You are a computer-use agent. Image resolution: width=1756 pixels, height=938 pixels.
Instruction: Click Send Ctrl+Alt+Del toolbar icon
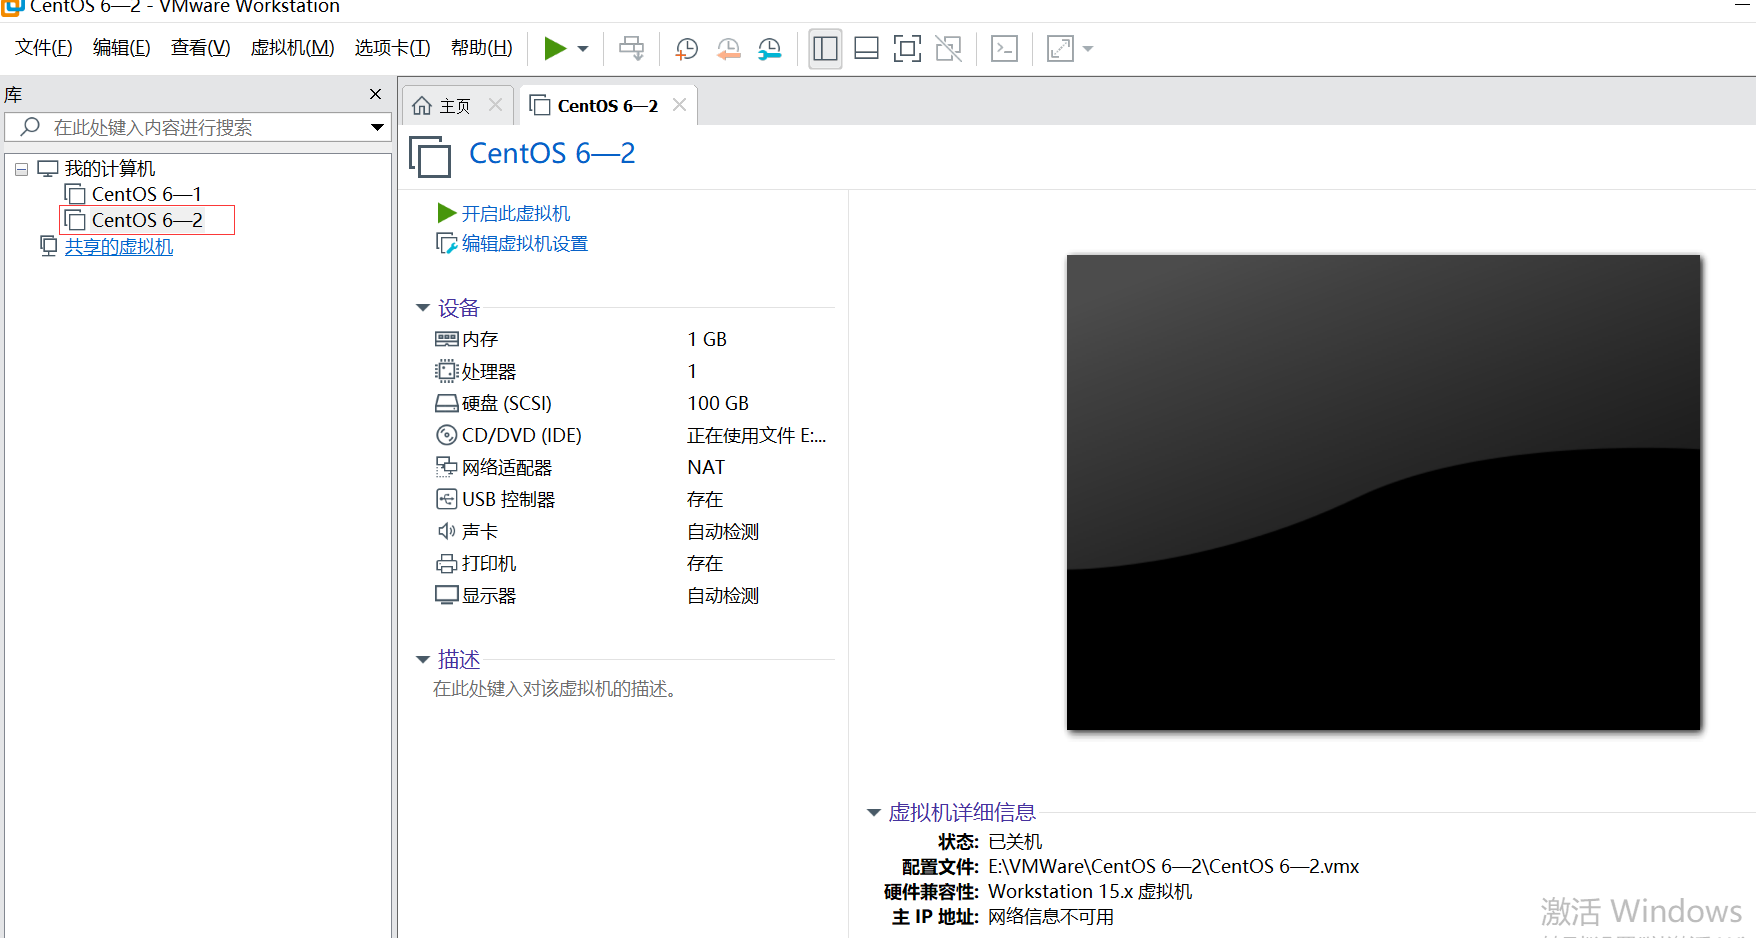pyautogui.click(x=631, y=48)
